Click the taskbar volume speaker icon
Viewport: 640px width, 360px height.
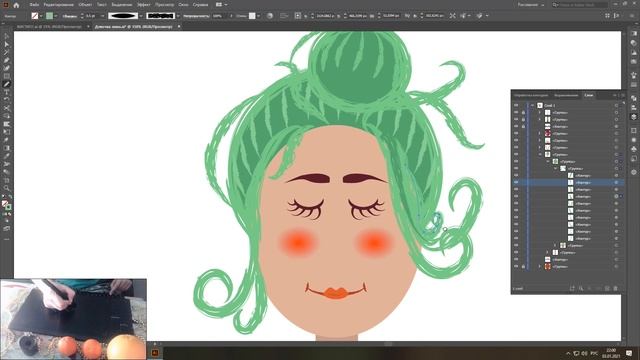584,353
